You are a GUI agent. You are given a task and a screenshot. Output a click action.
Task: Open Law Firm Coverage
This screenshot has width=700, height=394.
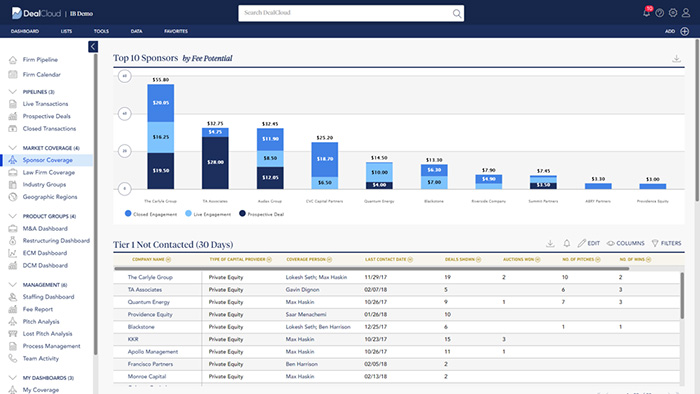tap(49, 173)
